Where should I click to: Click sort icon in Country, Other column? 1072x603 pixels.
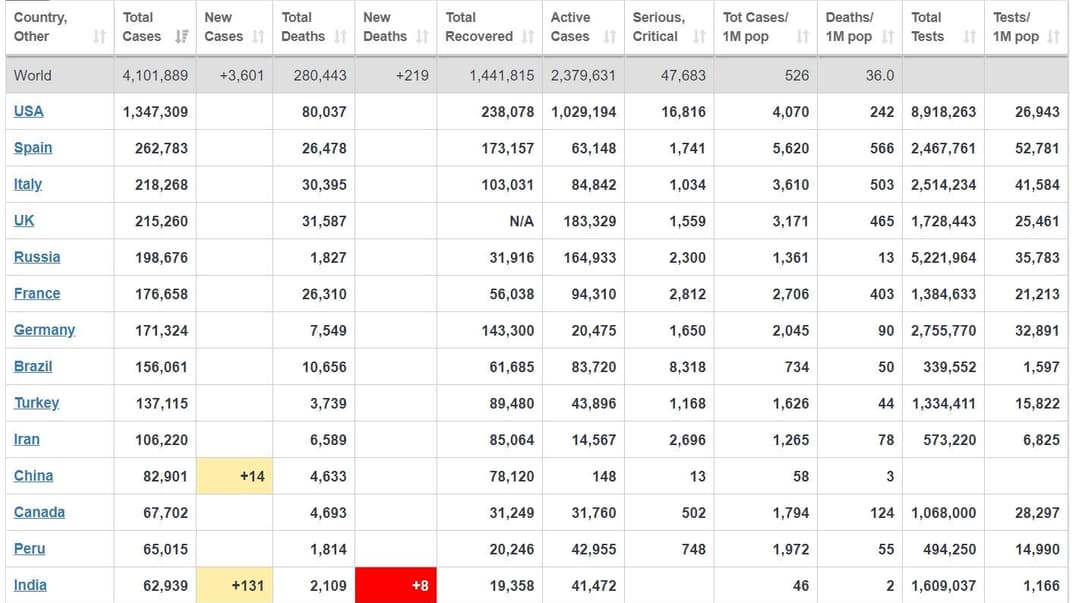99,37
